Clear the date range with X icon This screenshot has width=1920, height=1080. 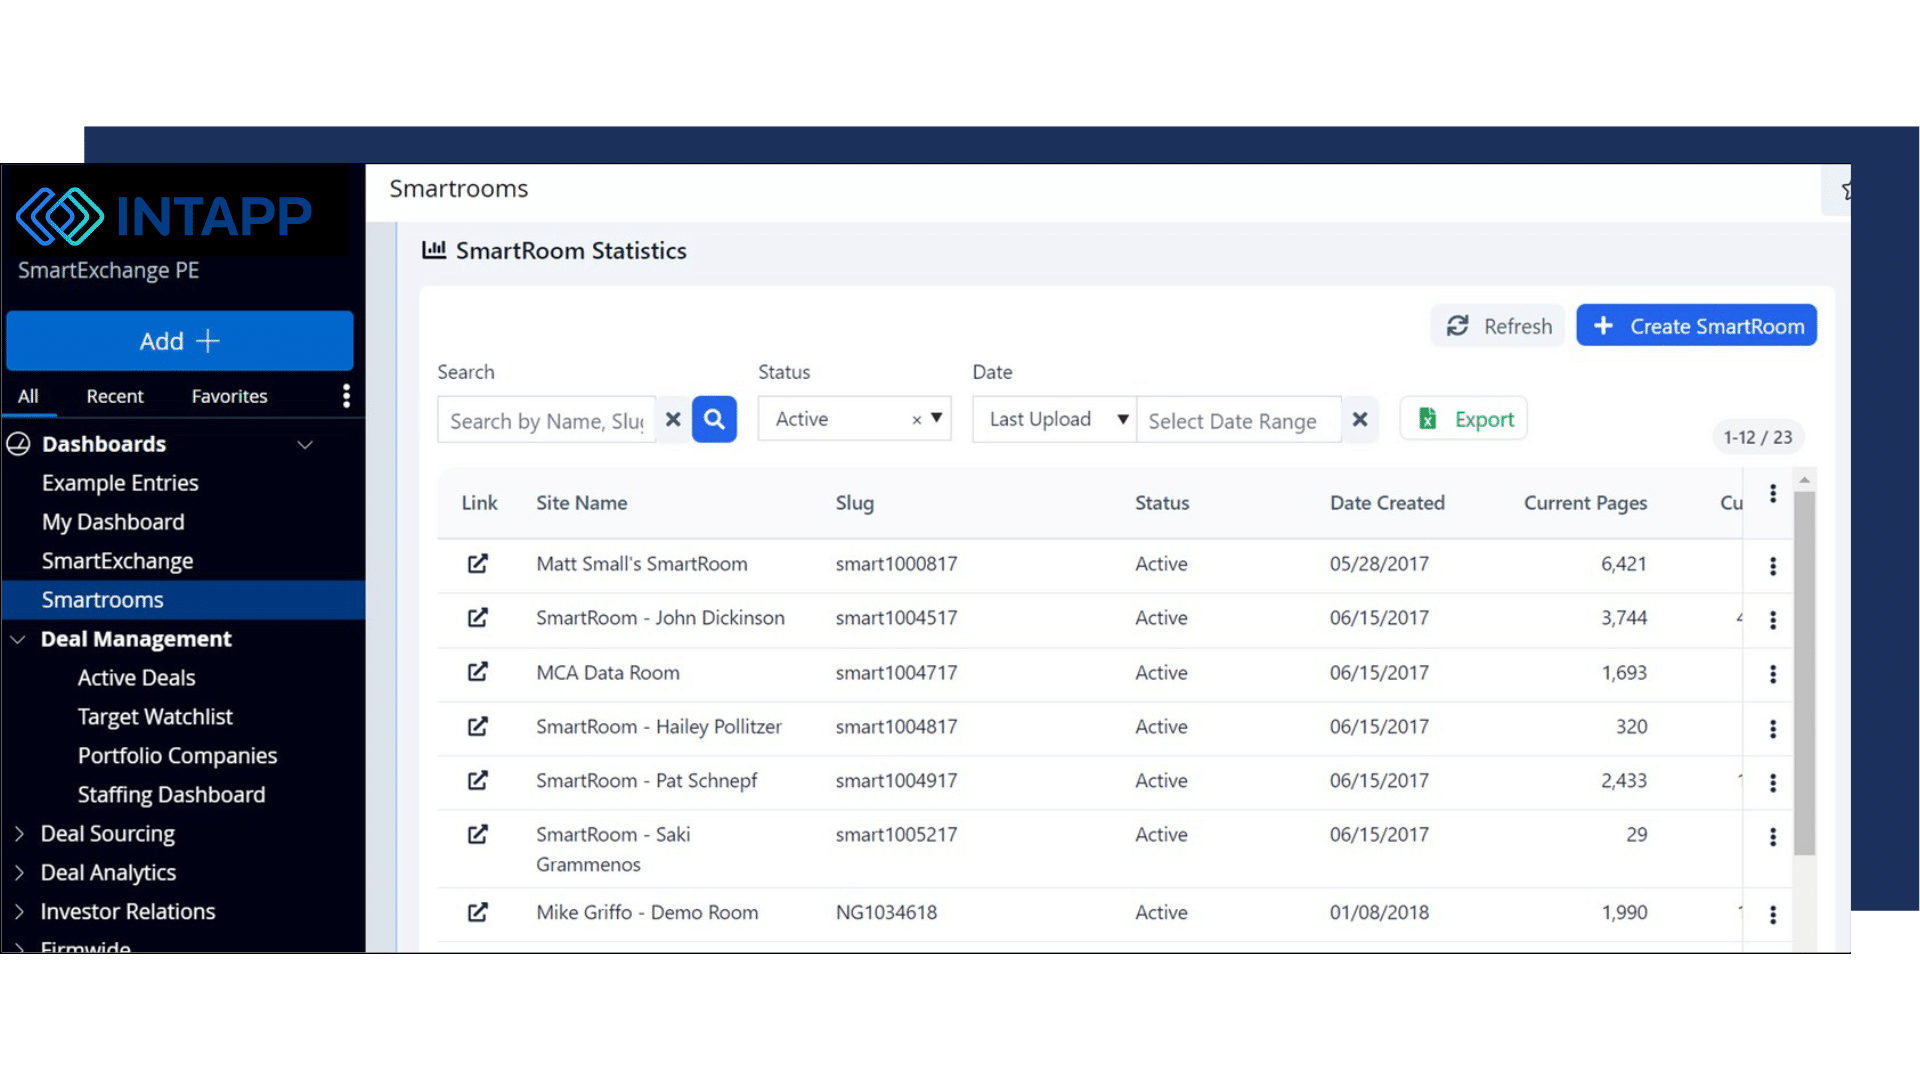[1360, 419]
